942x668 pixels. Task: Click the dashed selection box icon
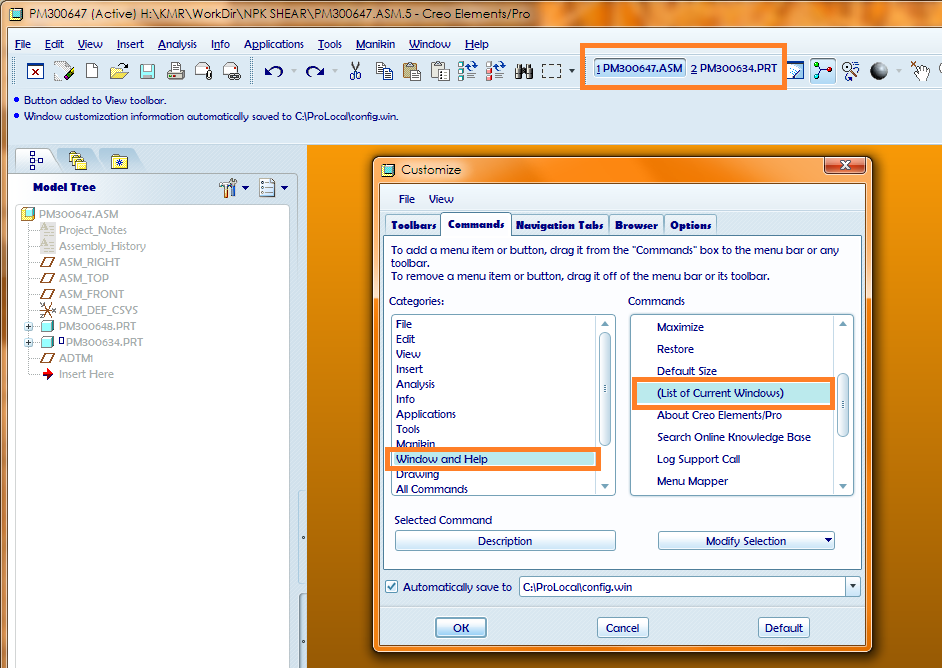tap(552, 71)
